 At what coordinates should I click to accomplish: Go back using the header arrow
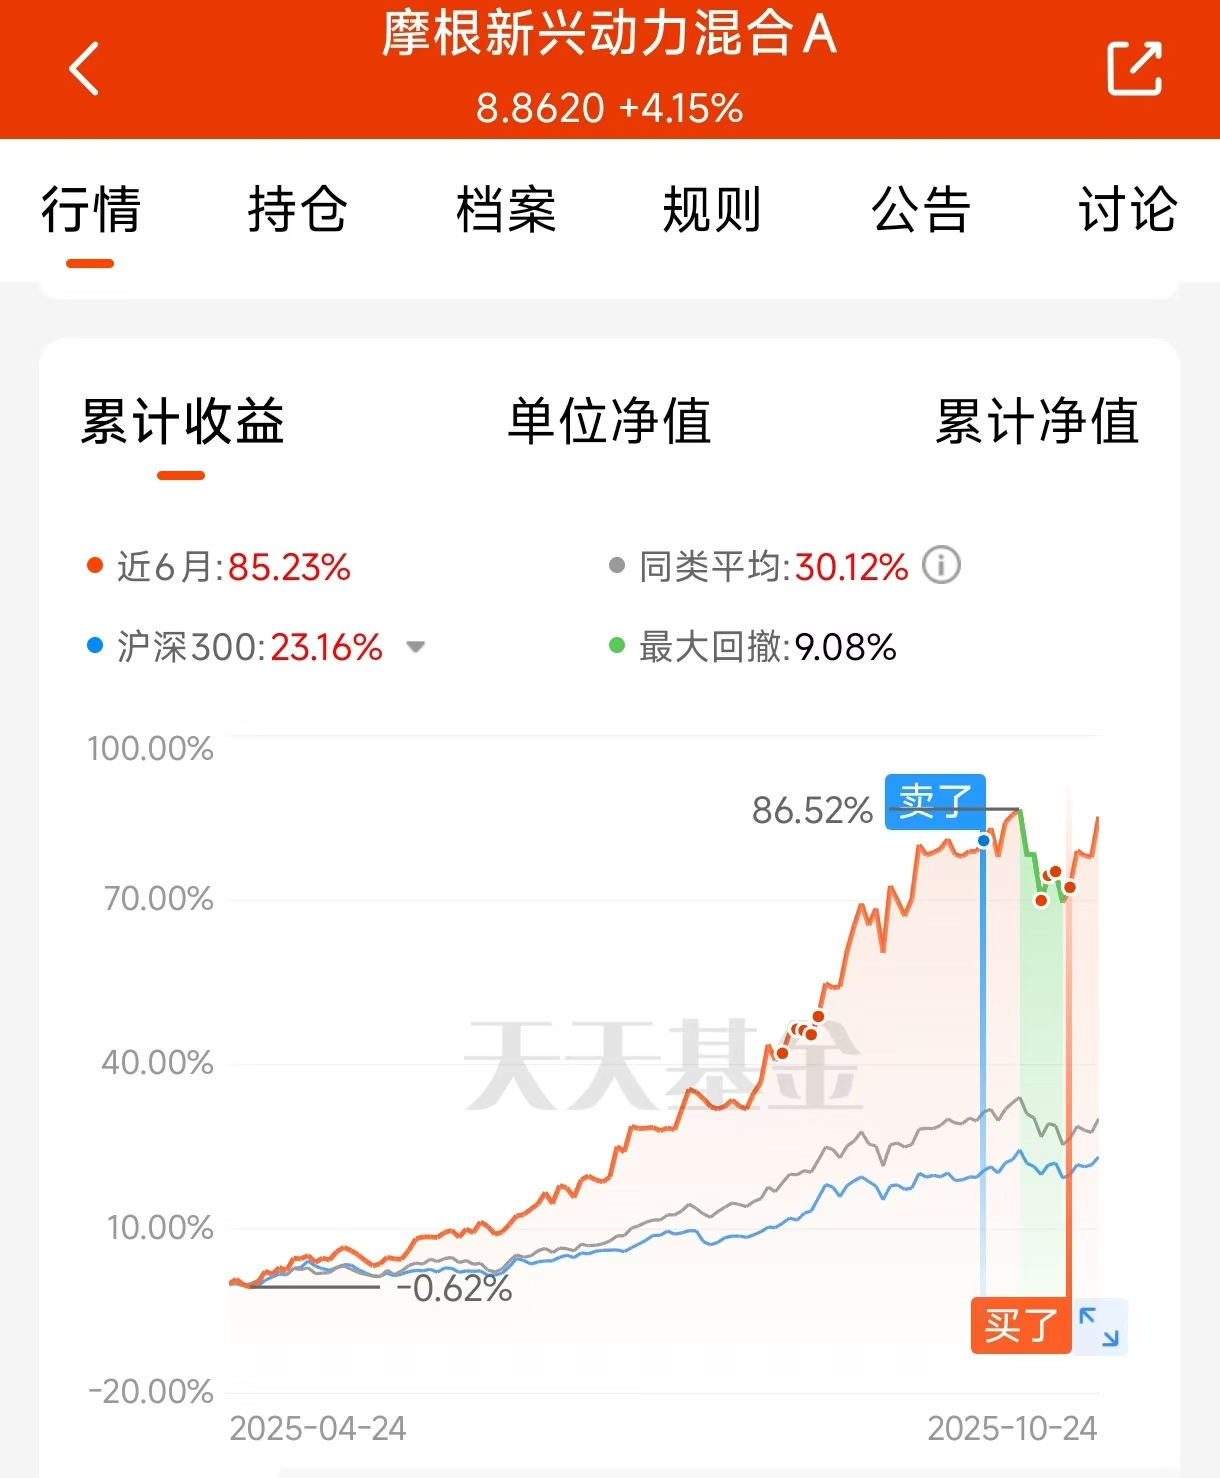pos(84,69)
